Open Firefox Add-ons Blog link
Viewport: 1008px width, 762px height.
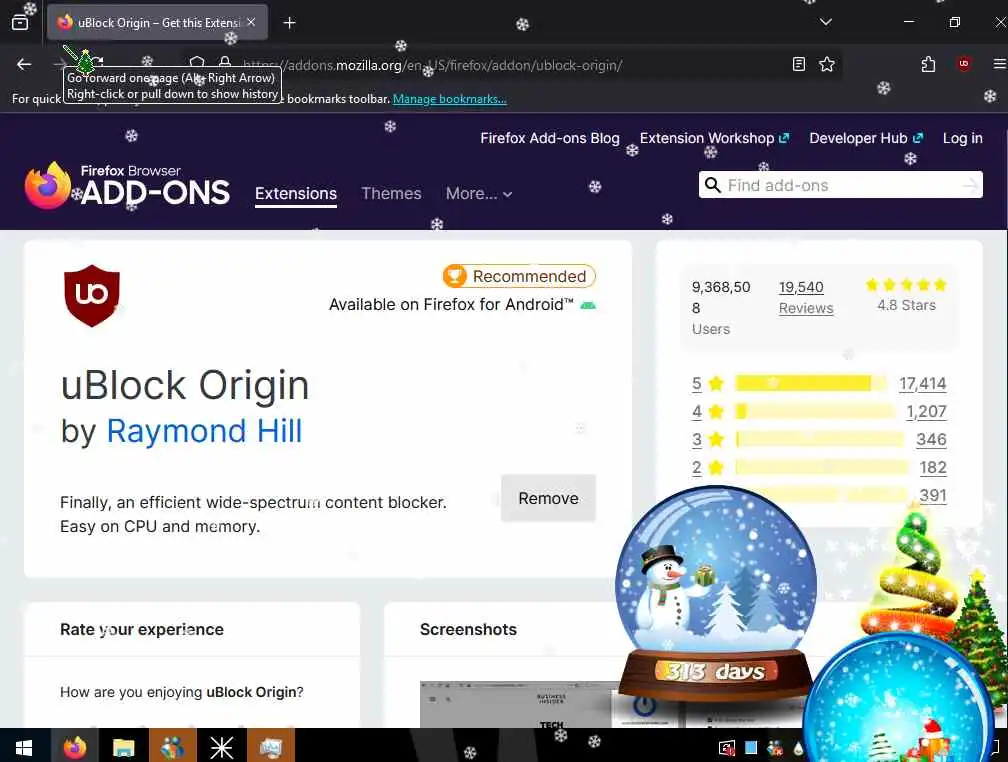pos(550,138)
